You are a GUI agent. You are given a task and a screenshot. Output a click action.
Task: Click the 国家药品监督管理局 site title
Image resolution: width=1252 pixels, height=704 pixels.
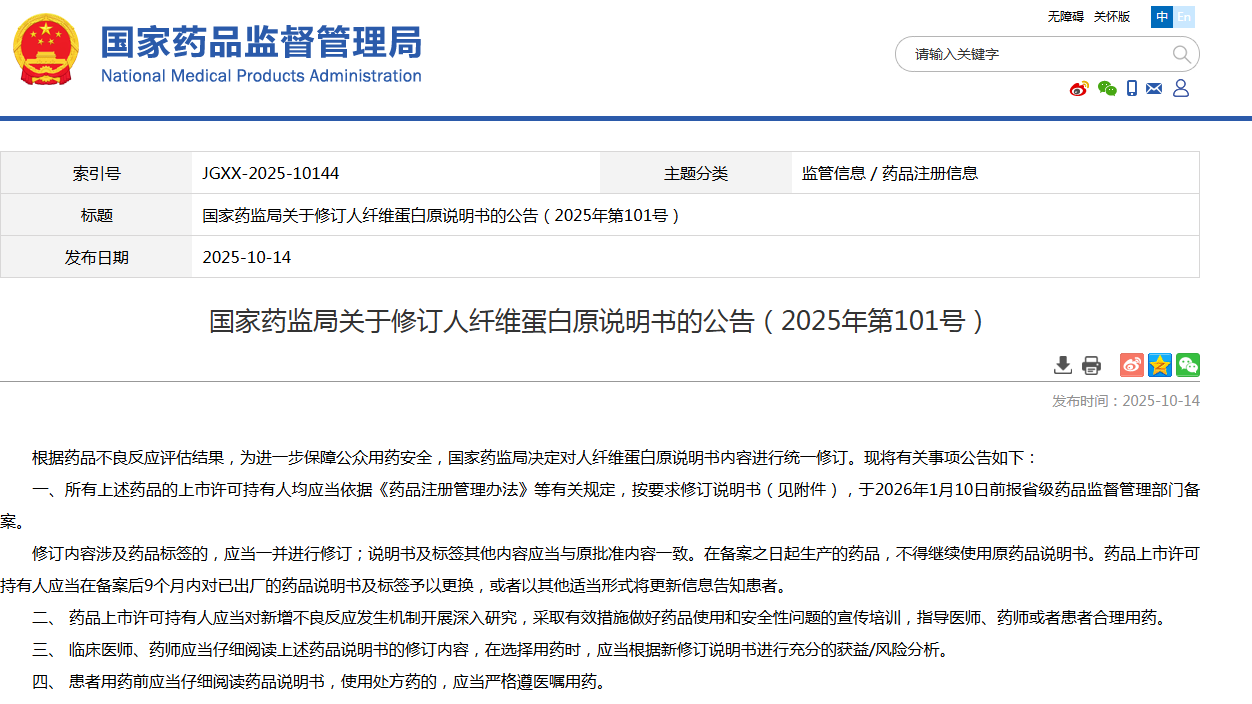(261, 43)
